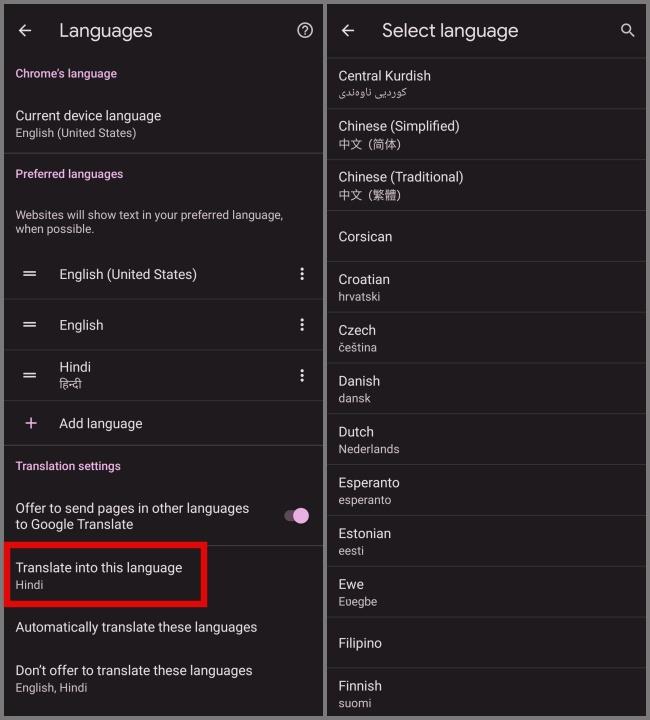Viewport: 650px width, 720px height.
Task: Grab the reorder handle for English
Action: pos(30,325)
